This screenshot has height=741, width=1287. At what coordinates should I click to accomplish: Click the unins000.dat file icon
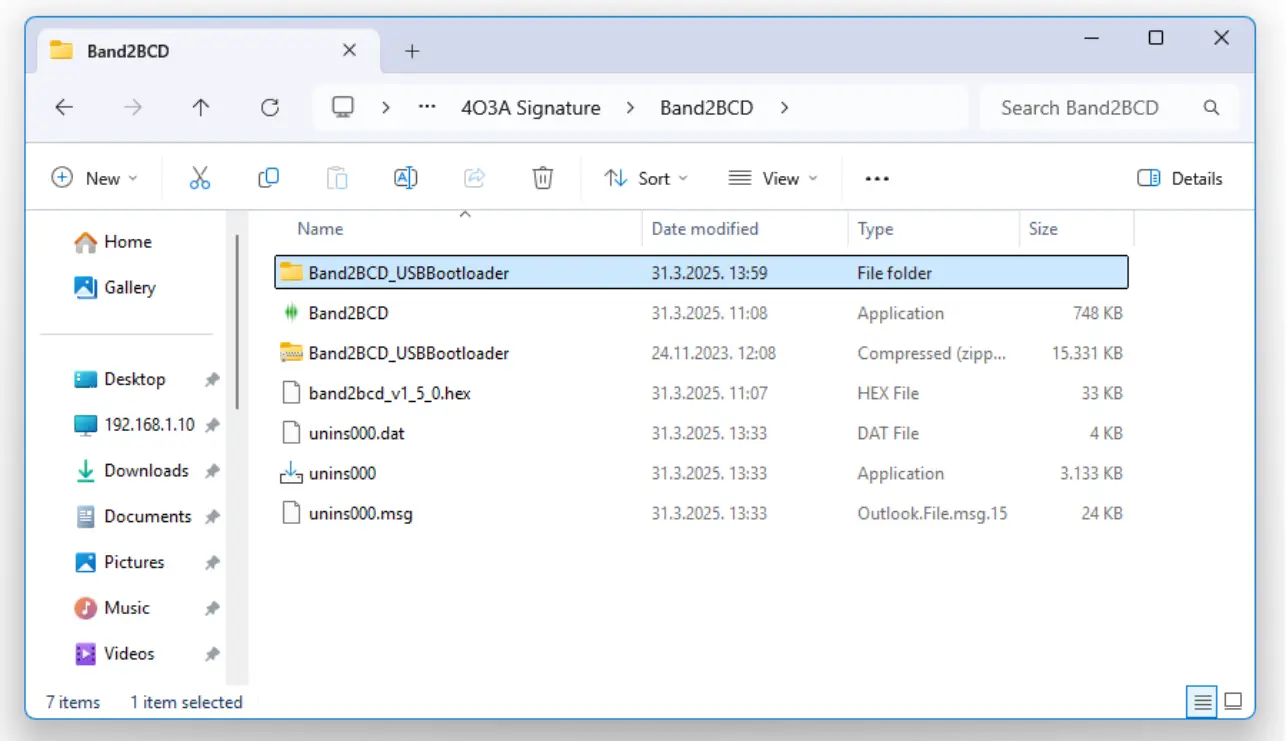pos(291,433)
